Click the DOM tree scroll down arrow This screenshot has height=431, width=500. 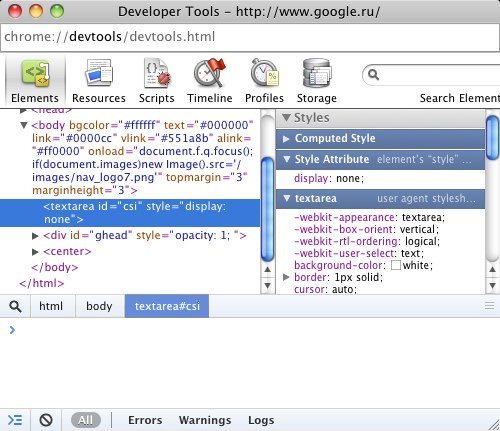click(267, 286)
